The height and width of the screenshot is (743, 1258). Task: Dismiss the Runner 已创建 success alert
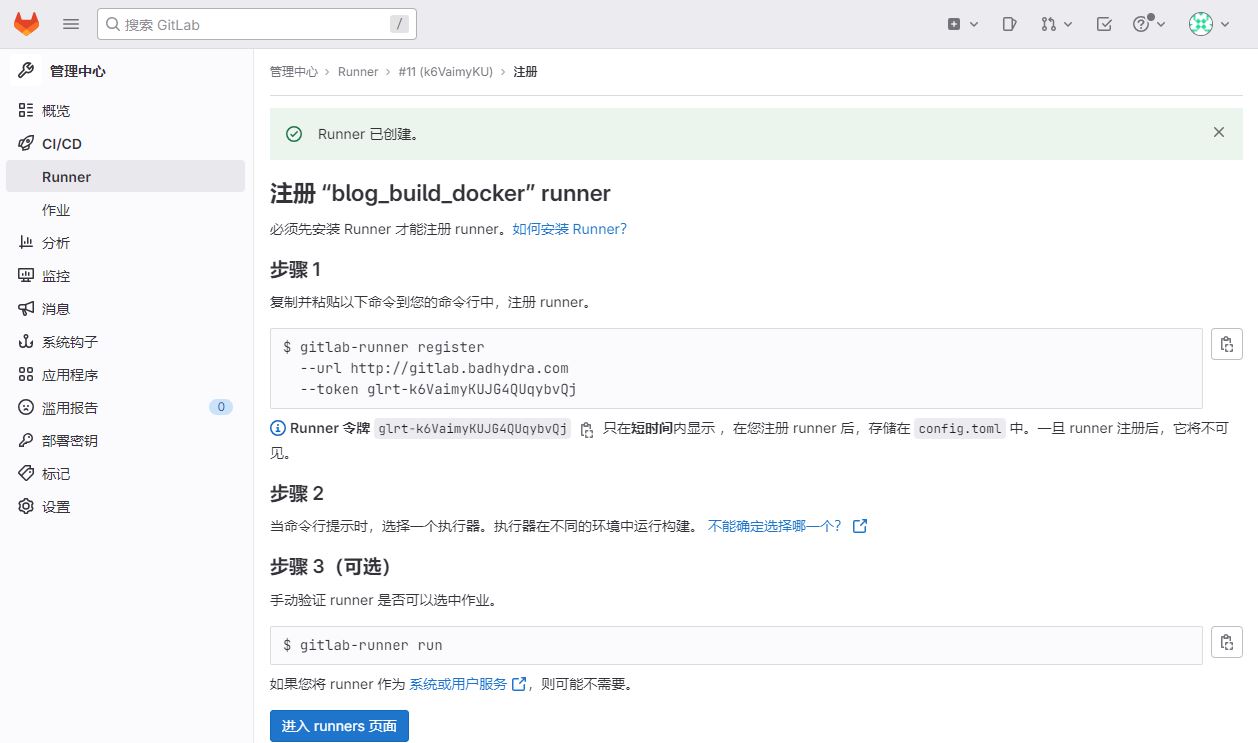[x=1218, y=132]
